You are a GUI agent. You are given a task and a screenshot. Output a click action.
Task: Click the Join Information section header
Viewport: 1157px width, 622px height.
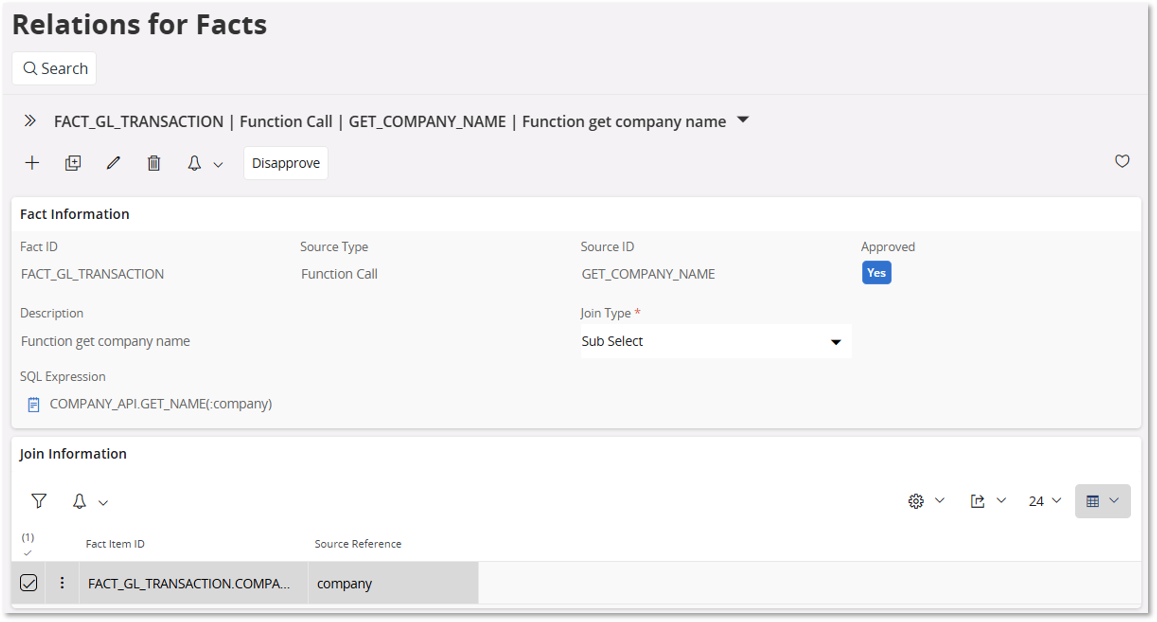tap(73, 454)
